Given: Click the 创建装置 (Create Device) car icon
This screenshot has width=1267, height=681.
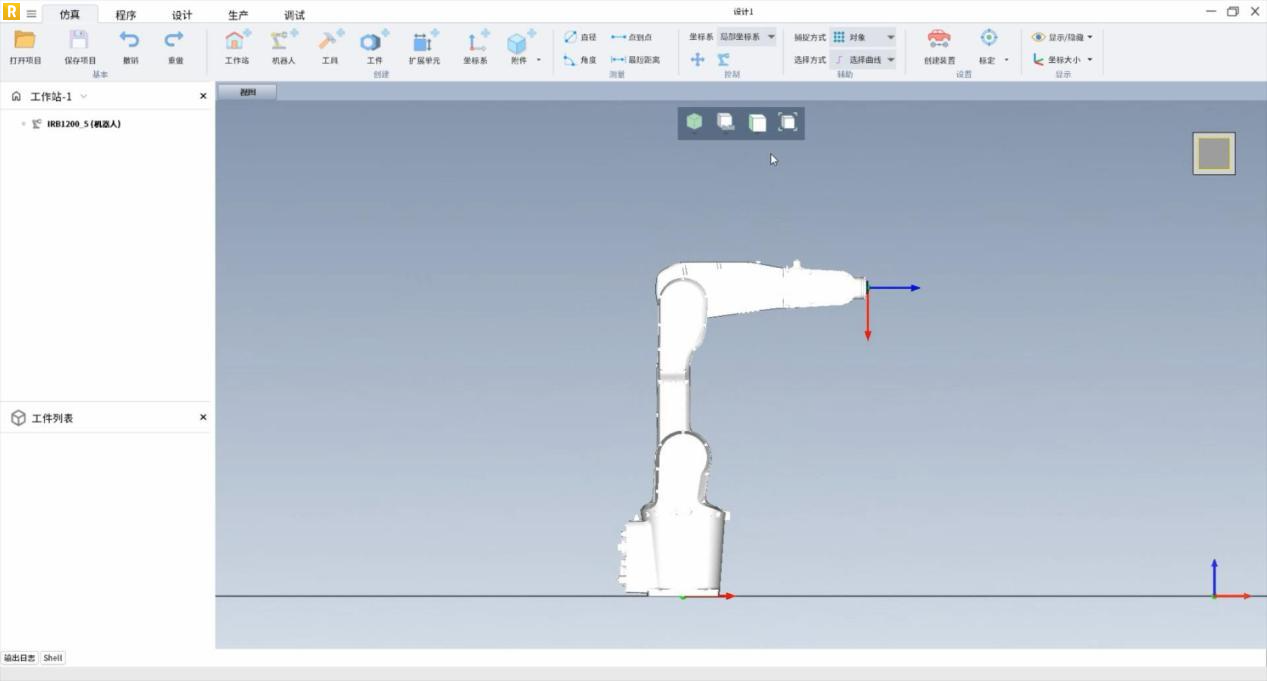Looking at the screenshot, I should (x=939, y=39).
